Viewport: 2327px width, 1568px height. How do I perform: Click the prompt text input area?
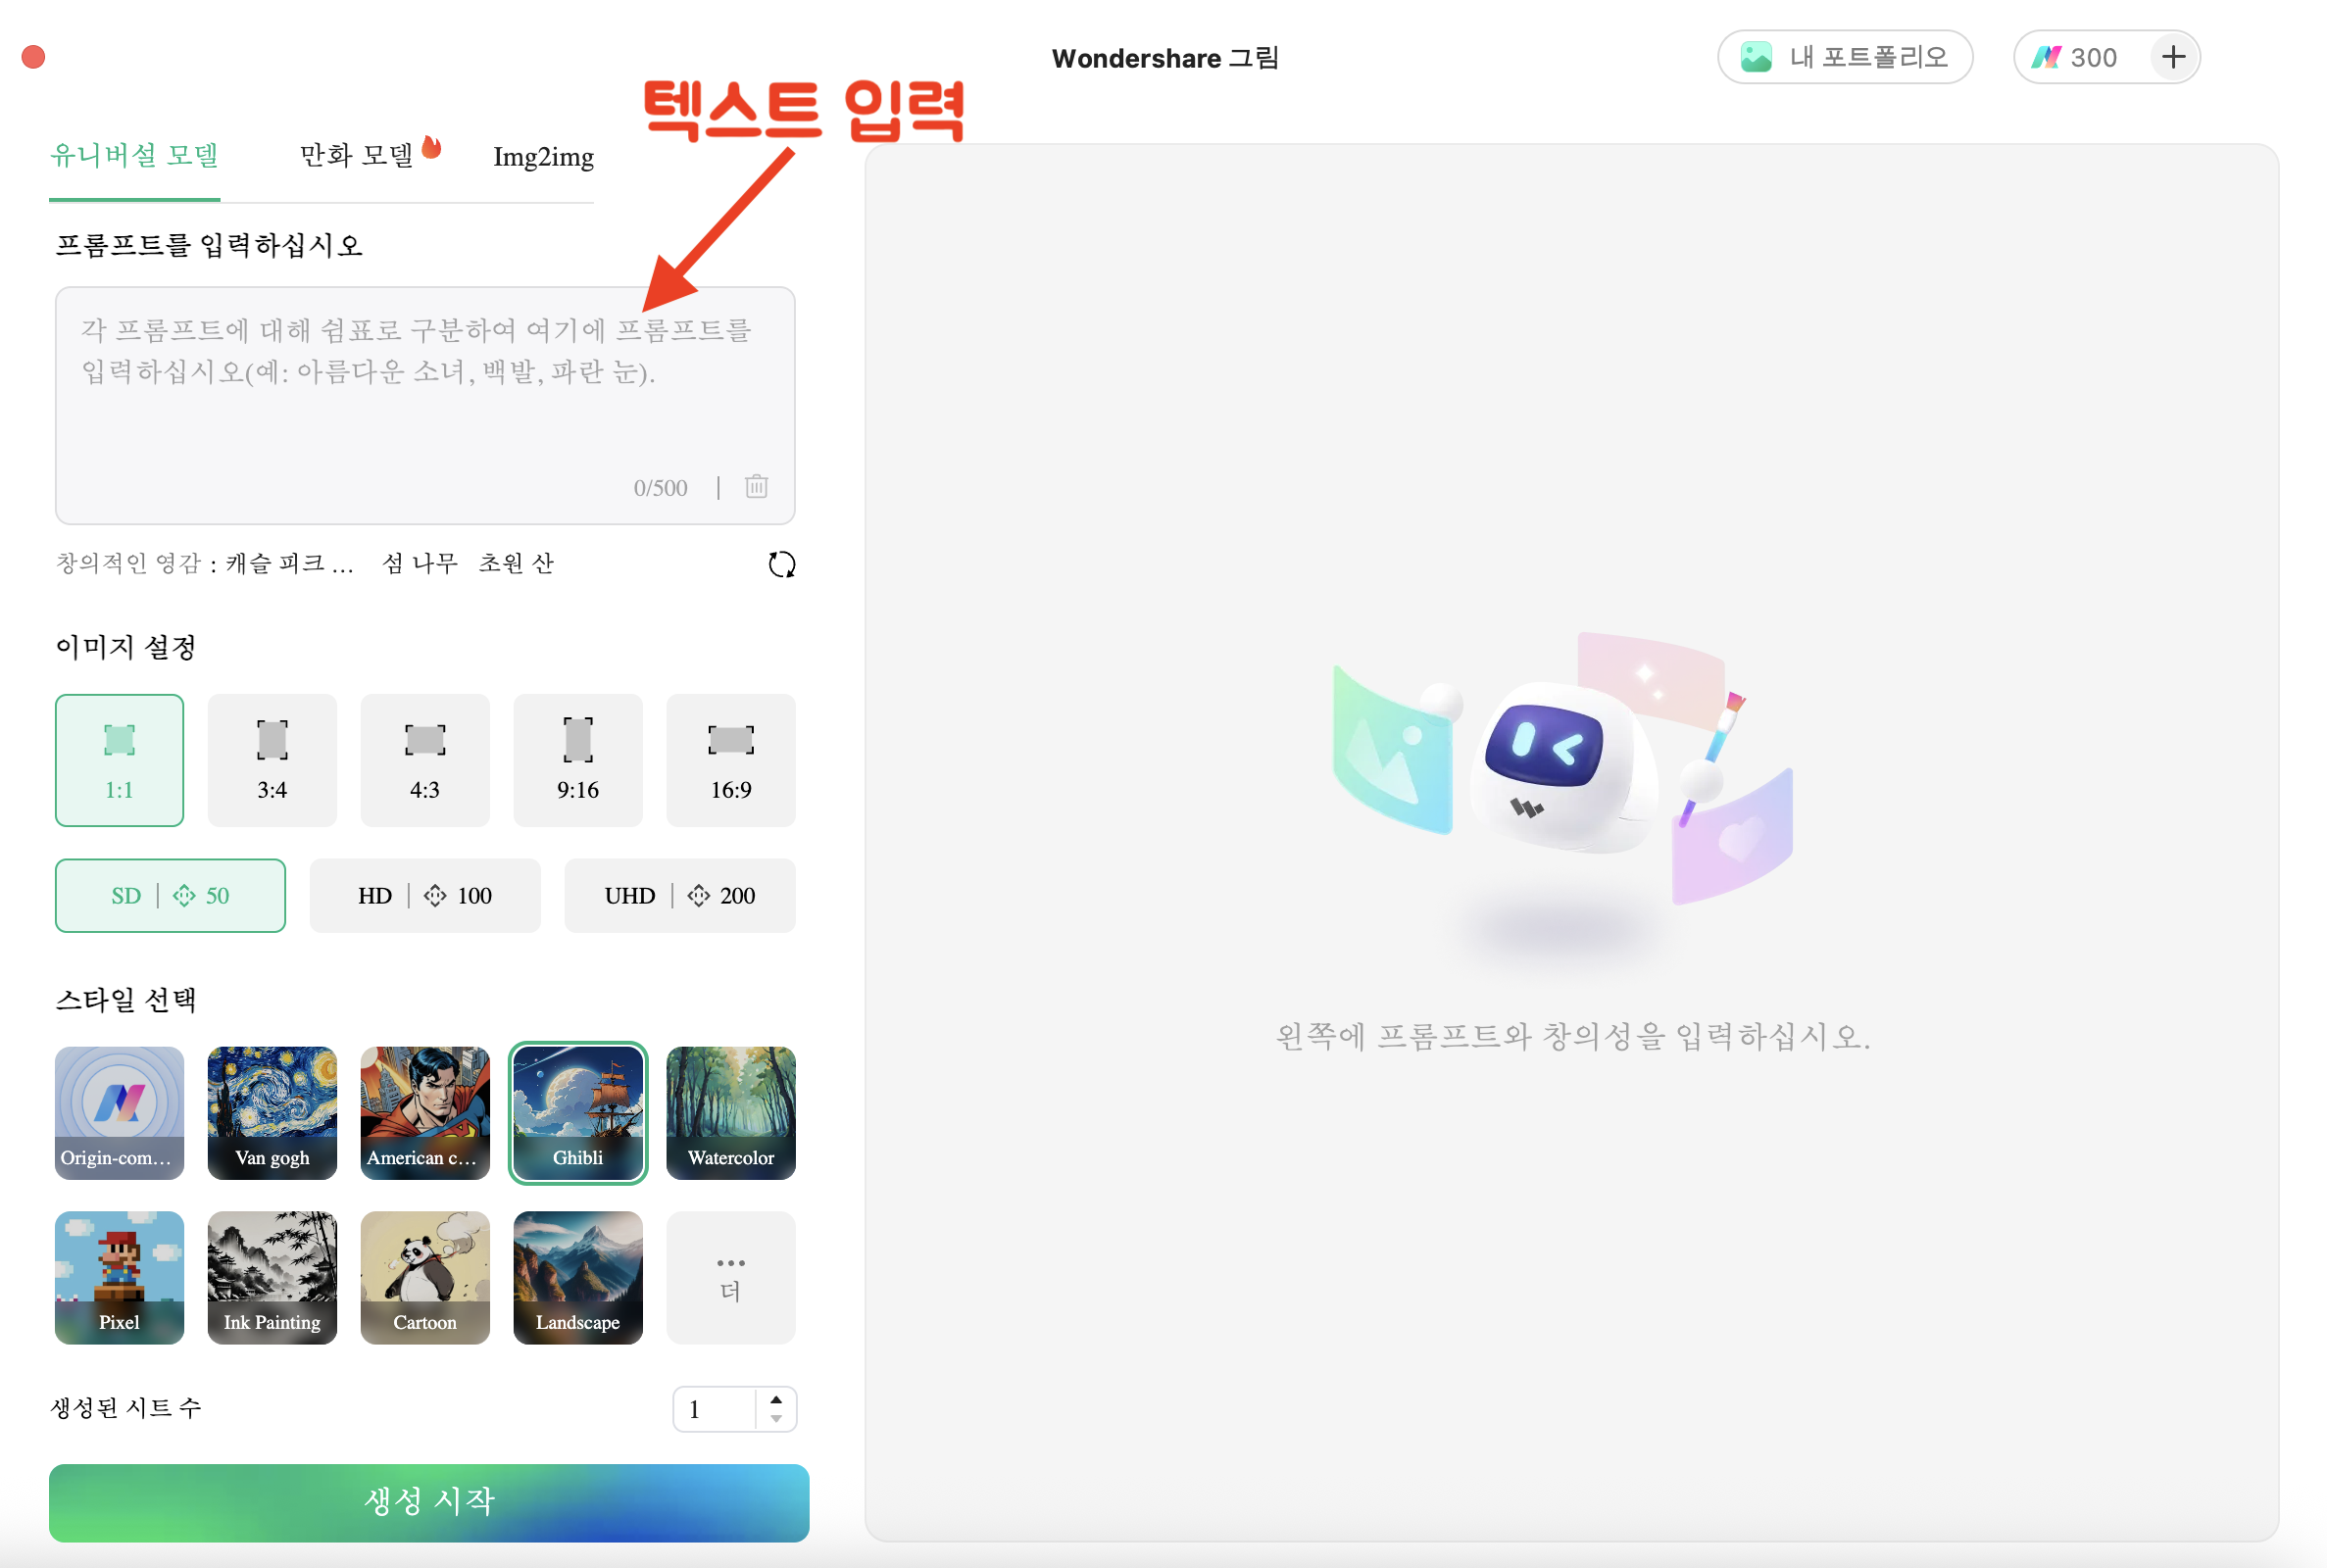tap(425, 405)
